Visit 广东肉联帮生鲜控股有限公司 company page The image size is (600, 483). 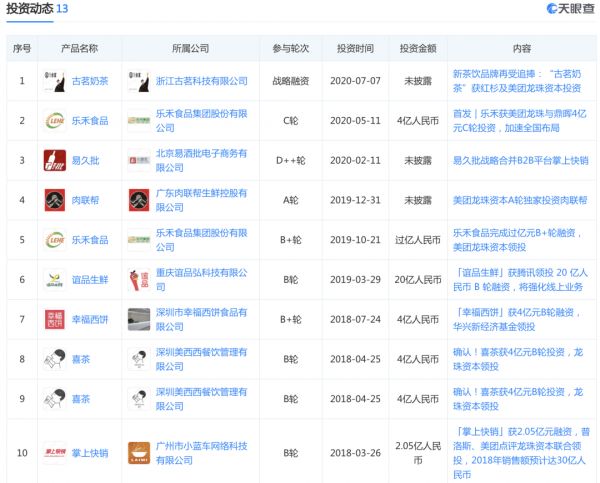pyautogui.click(x=203, y=200)
